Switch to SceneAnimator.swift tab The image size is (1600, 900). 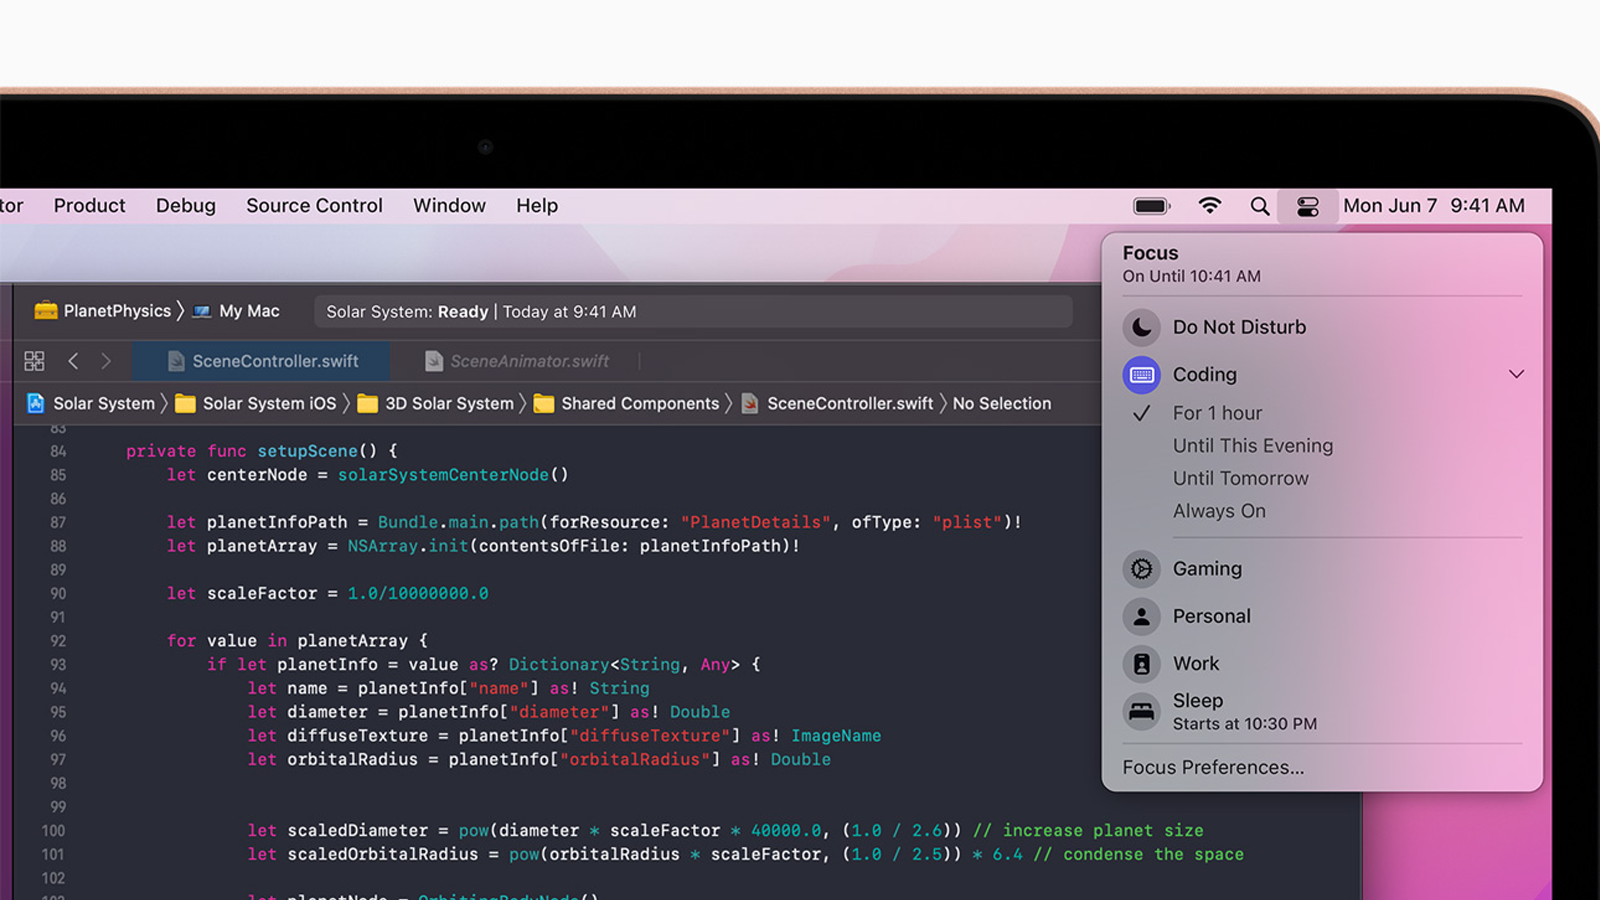(x=517, y=361)
